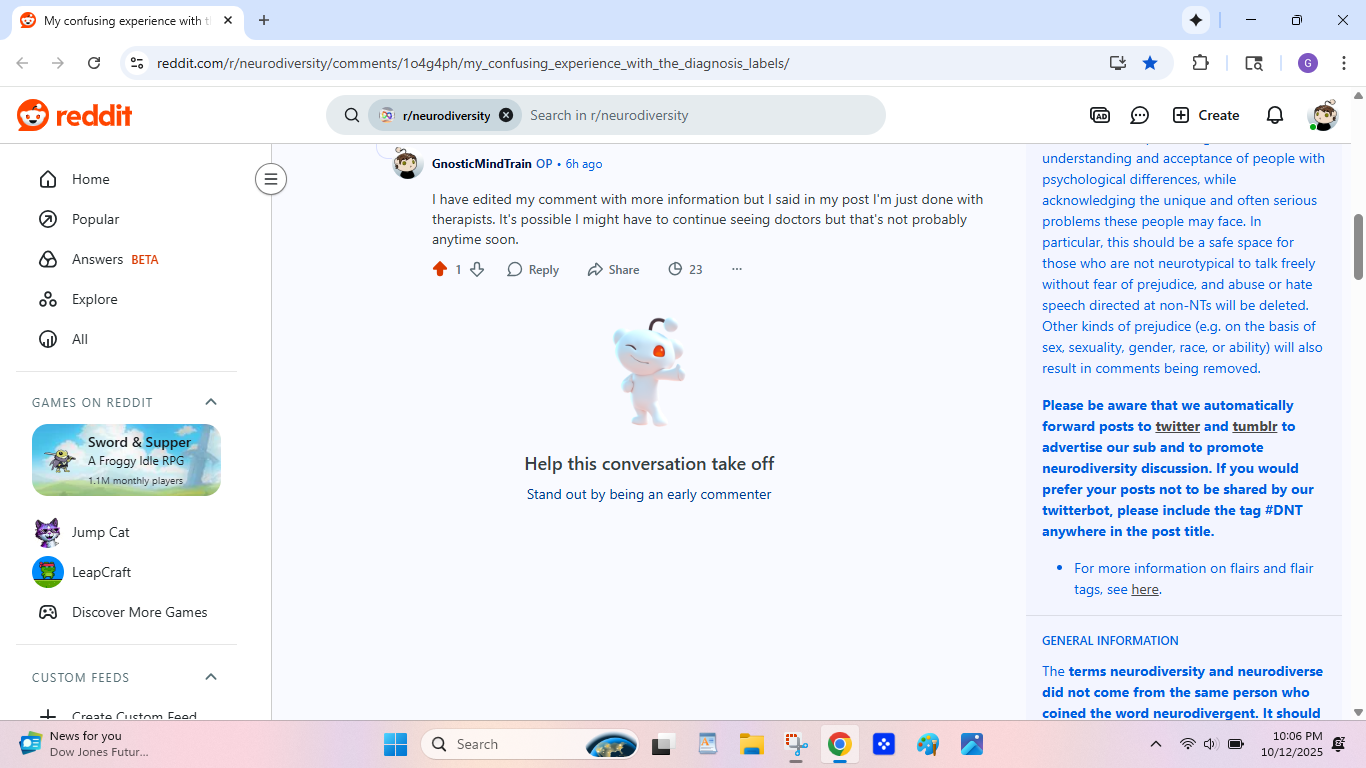1366x768 pixels.
Task: Open Explore in the left sidebar
Action: tap(94, 299)
